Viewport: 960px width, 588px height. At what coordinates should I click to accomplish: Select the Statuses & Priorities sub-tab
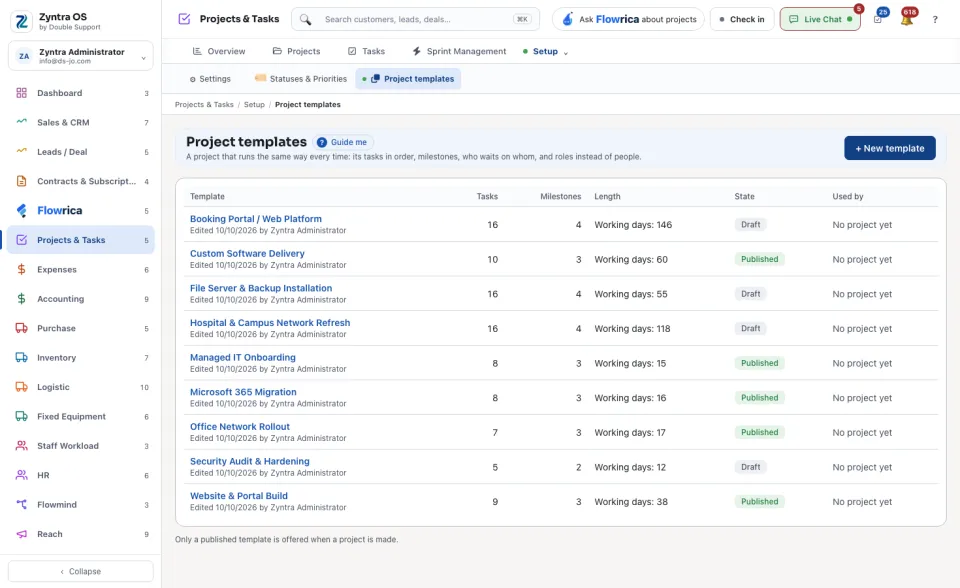pyautogui.click(x=301, y=79)
